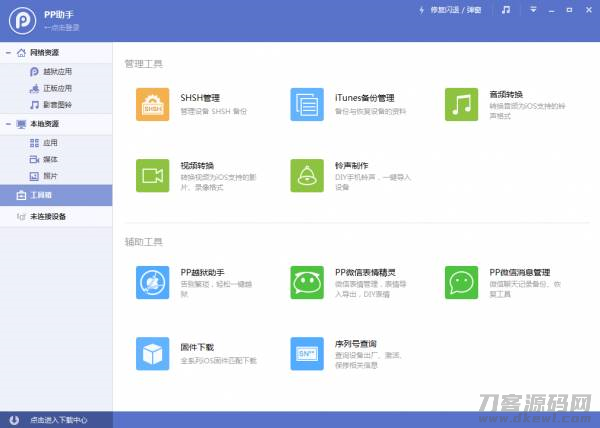Open PP微信消息管理 icon
Screen dimensions: 600x428
point(461,282)
